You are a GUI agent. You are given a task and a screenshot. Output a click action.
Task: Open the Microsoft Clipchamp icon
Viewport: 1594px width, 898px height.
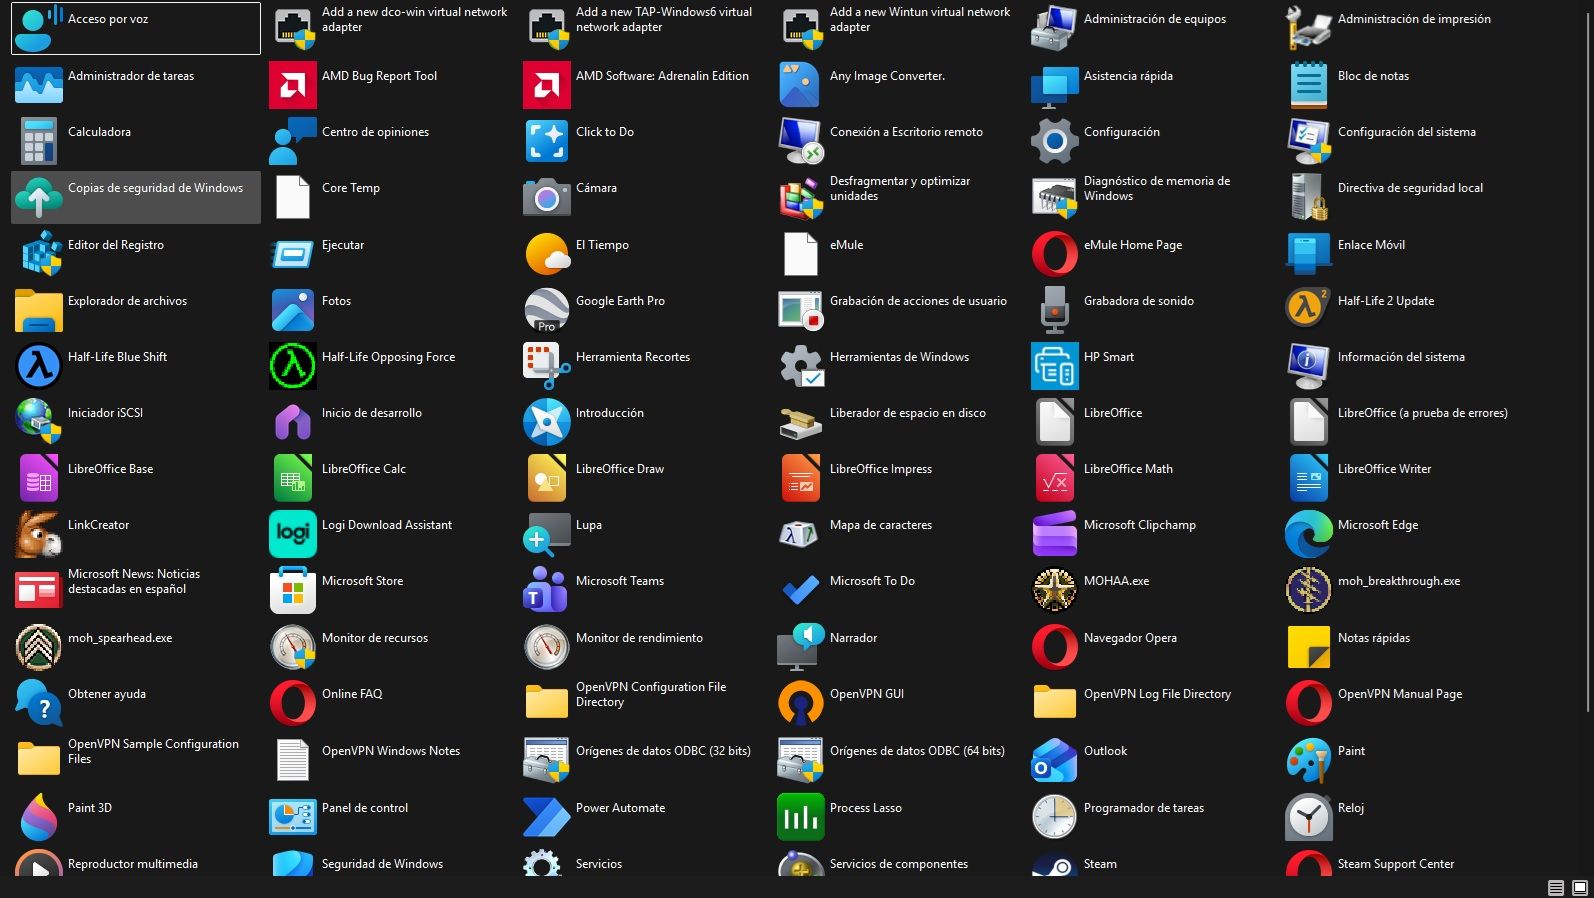point(1055,534)
